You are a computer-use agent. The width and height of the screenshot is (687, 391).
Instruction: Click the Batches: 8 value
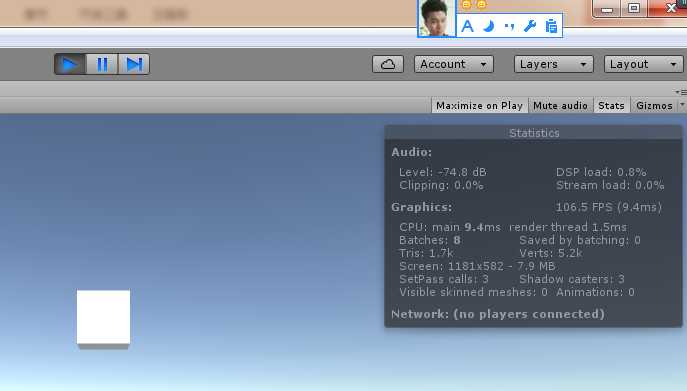click(430, 240)
